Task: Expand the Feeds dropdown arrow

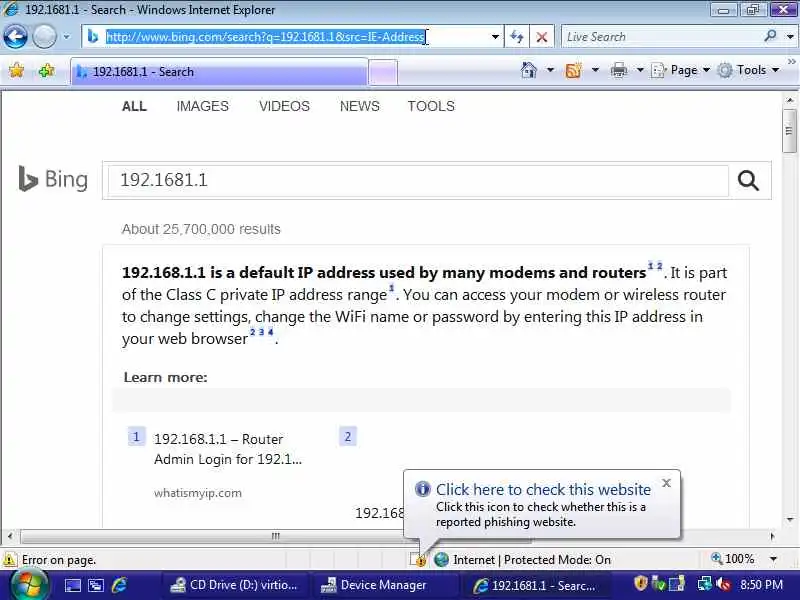Action: tap(595, 70)
